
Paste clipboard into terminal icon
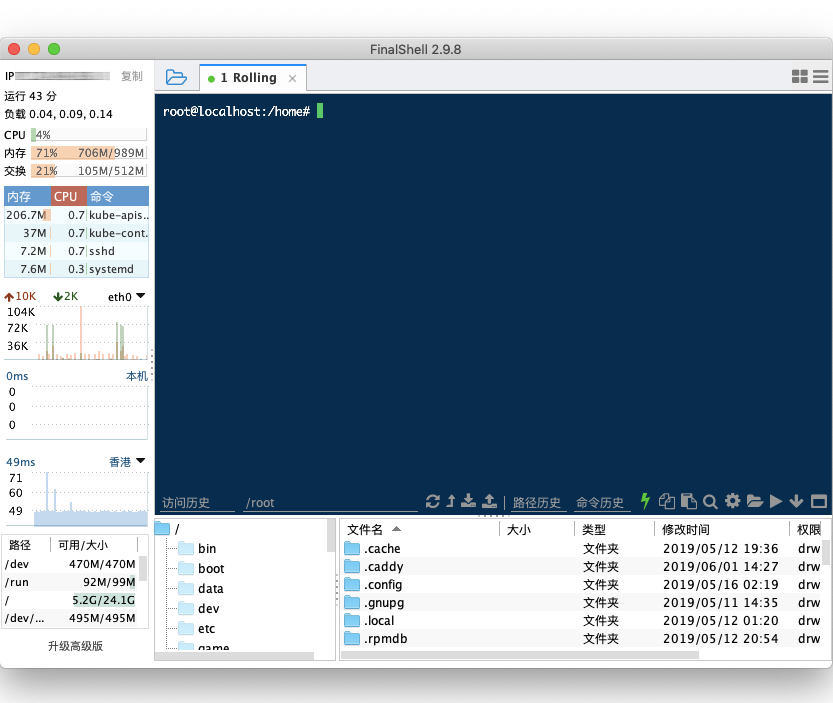(x=688, y=501)
